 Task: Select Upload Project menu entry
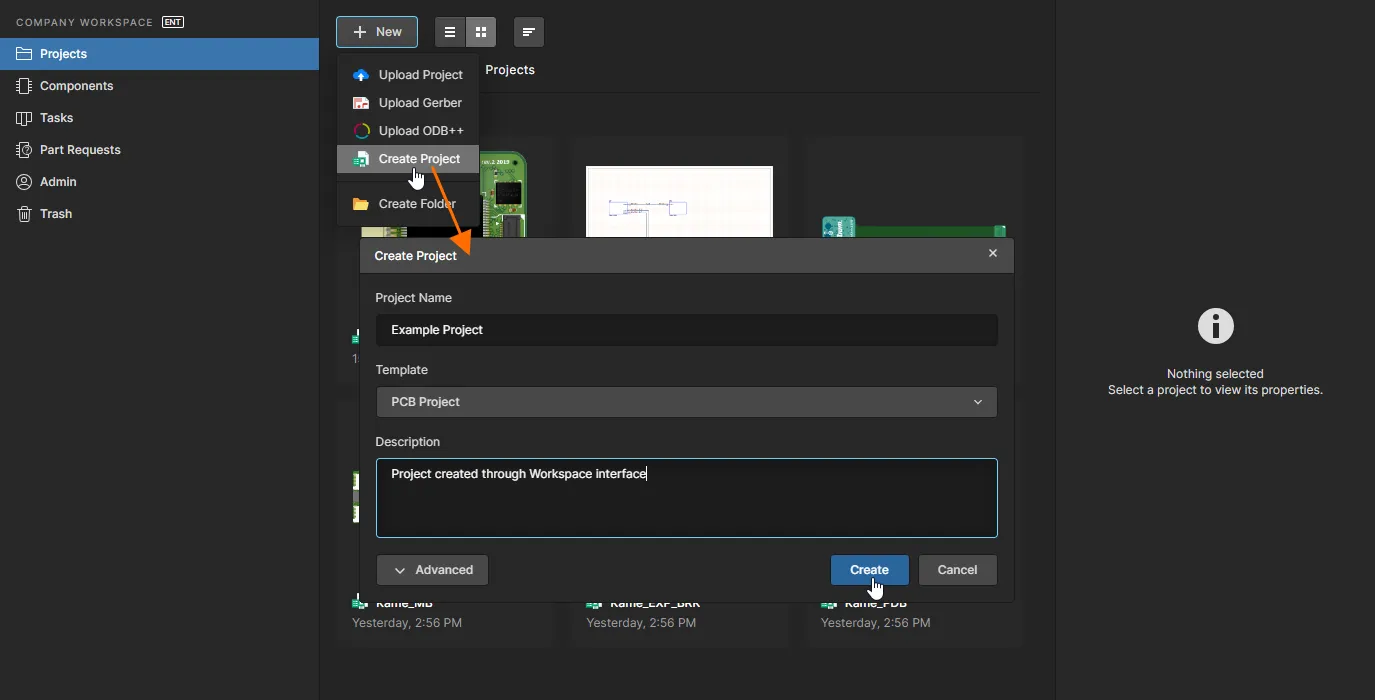point(408,75)
